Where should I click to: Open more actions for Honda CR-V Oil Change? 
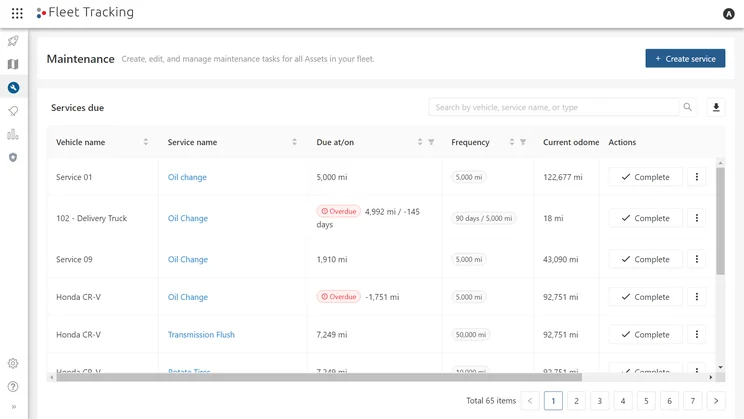point(697,297)
